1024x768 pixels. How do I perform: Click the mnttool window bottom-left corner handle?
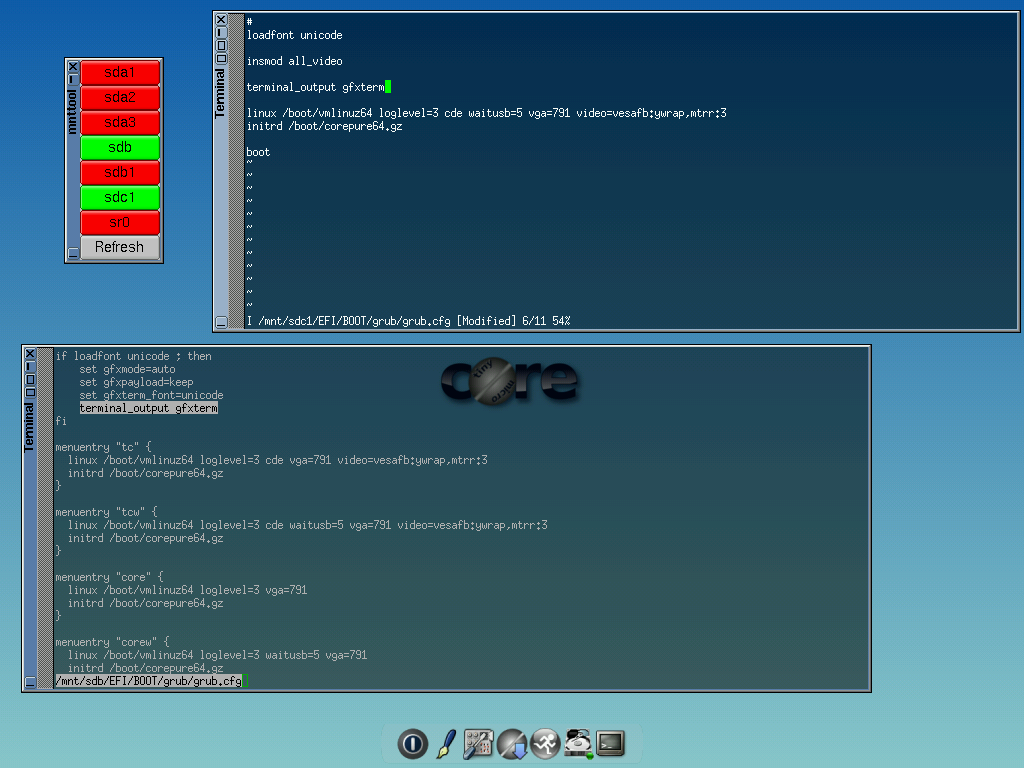pyautogui.click(x=72, y=253)
